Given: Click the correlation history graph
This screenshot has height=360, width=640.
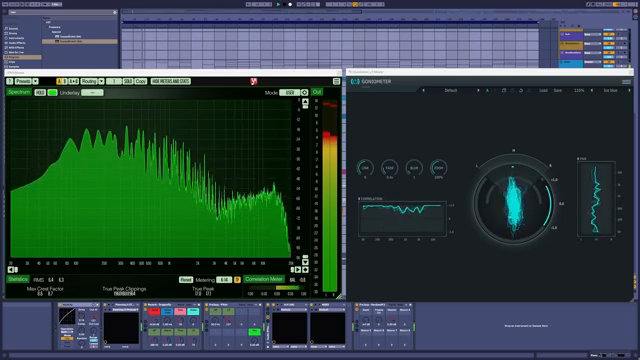Looking at the screenshot, I should tap(402, 219).
